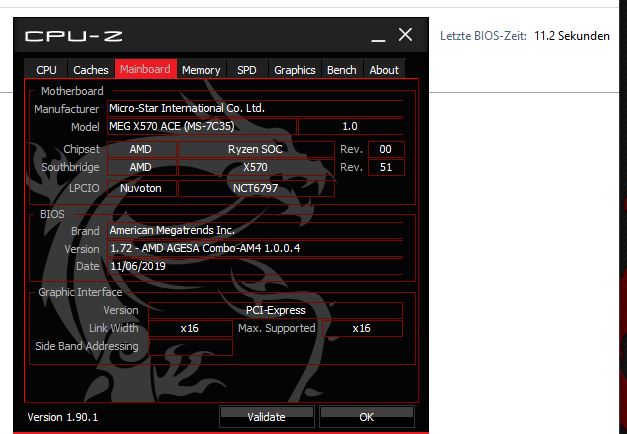Click the LPCIO Nuvoton field
The width and height of the screenshot is (627, 434).
[142, 188]
